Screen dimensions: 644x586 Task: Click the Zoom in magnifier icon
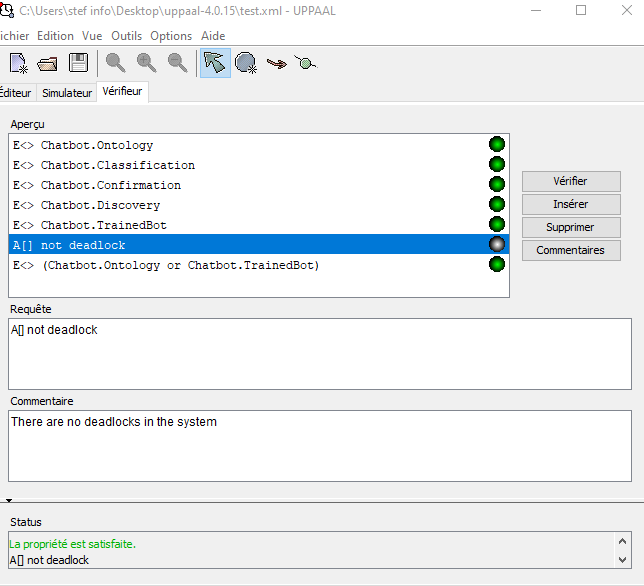click(x=146, y=63)
